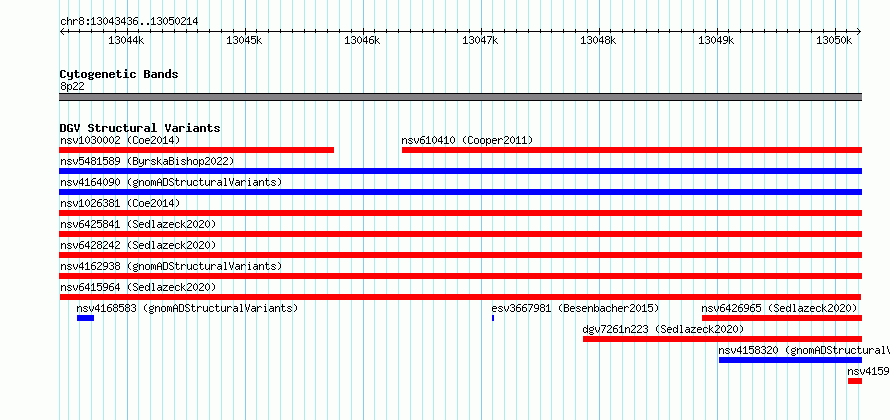This screenshot has height=420, width=890.
Task: Select the tiny blue esv3667981 marker
Action: coord(493,318)
